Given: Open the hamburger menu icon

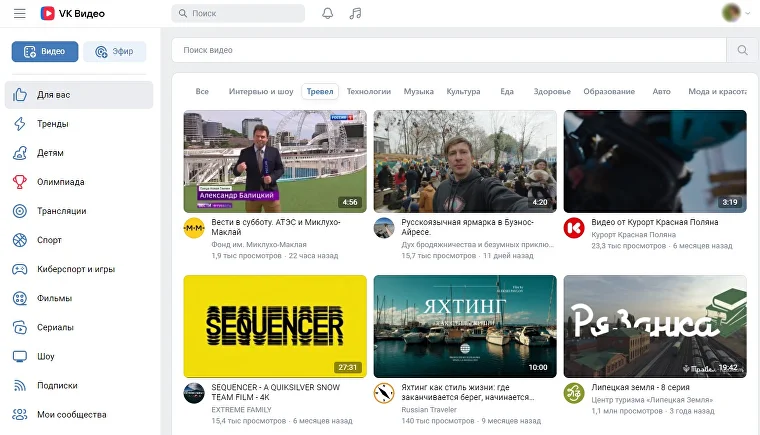Looking at the screenshot, I should point(19,13).
